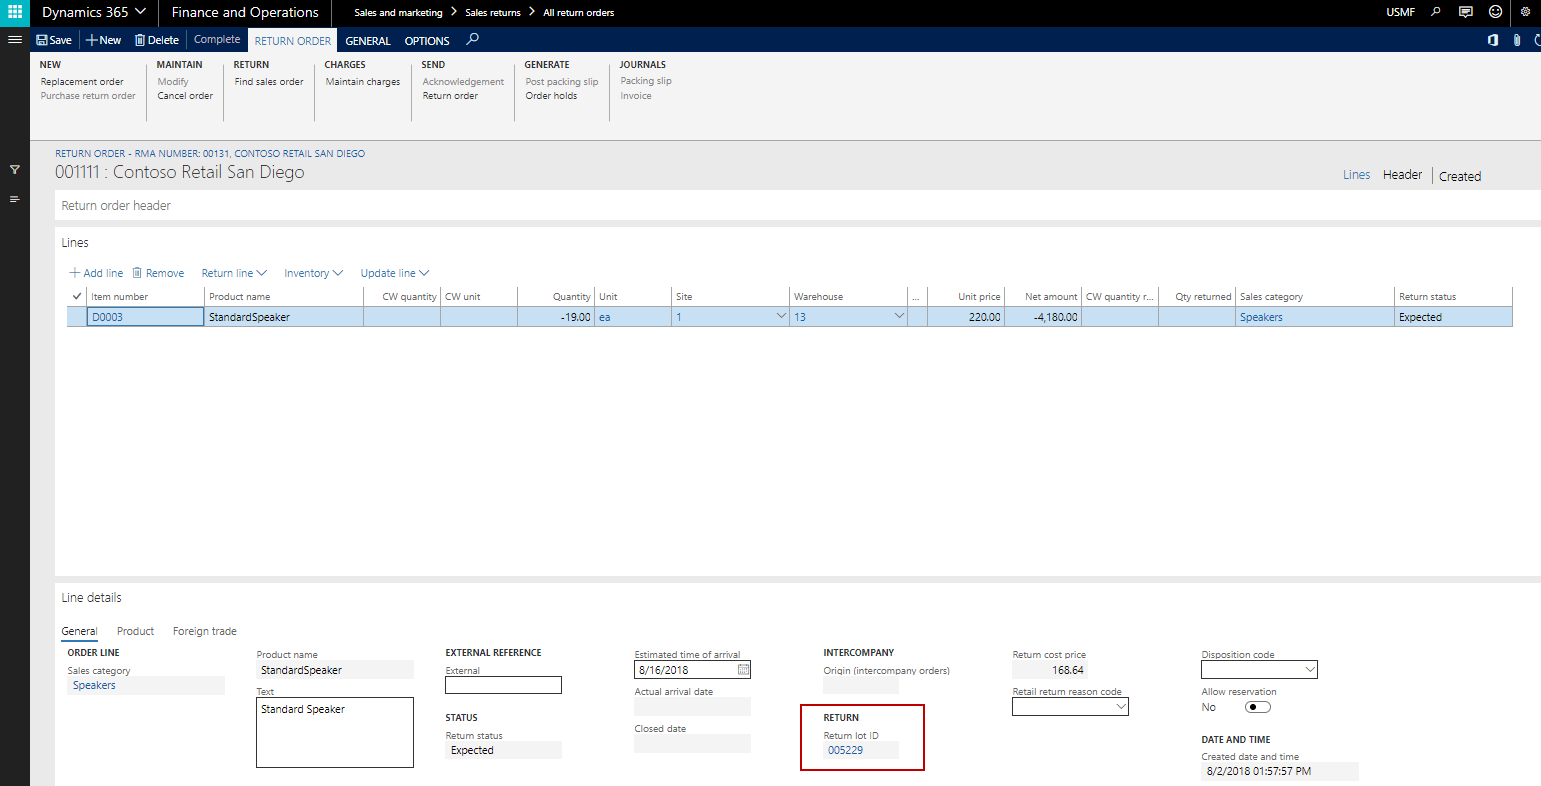
Task: Expand the Disposition code dropdown
Action: tap(1309, 670)
